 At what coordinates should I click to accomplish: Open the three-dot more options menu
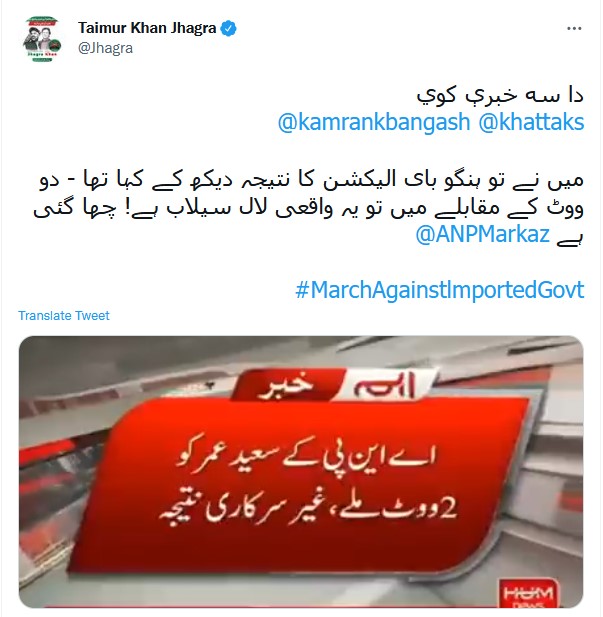point(574,28)
